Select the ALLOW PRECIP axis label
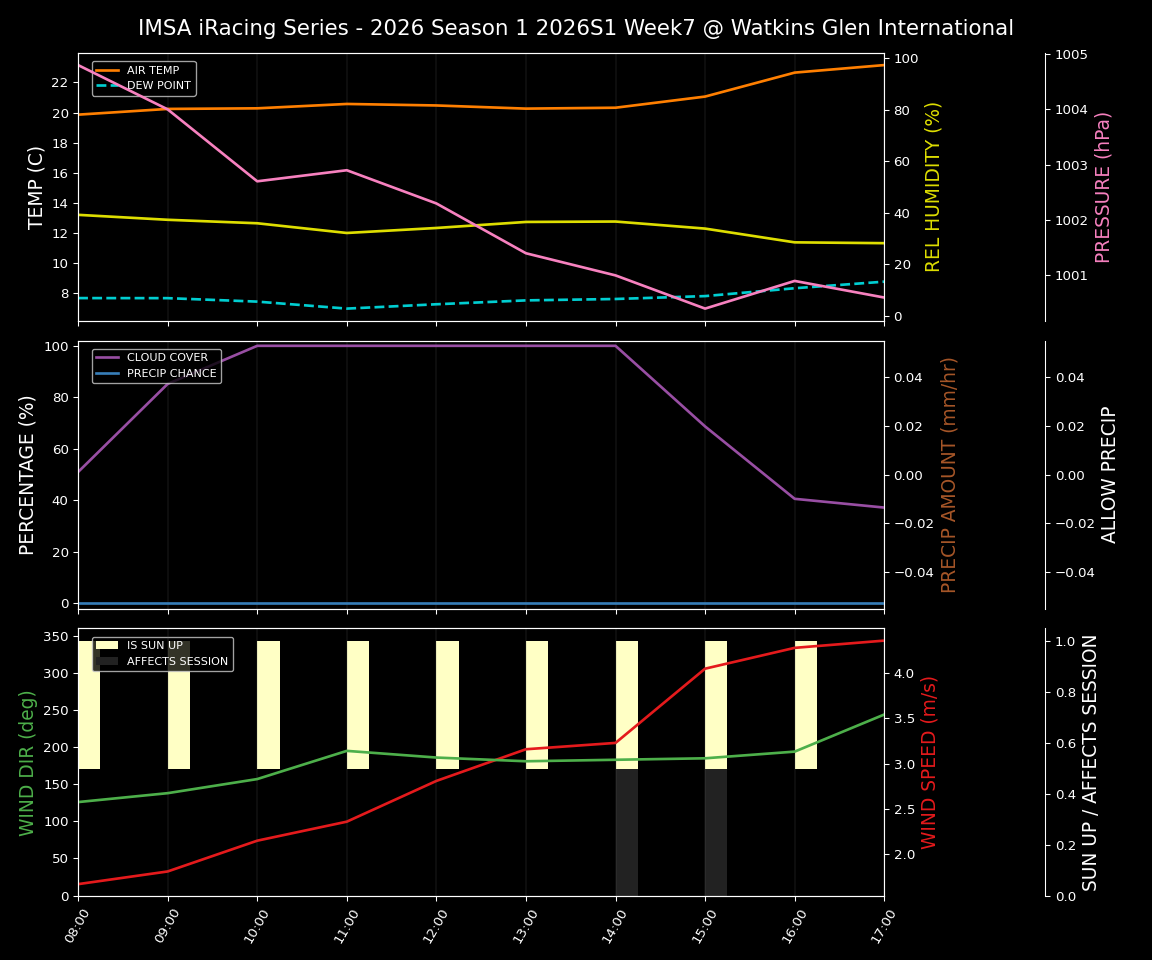1152x960 pixels. (x=1110, y=473)
